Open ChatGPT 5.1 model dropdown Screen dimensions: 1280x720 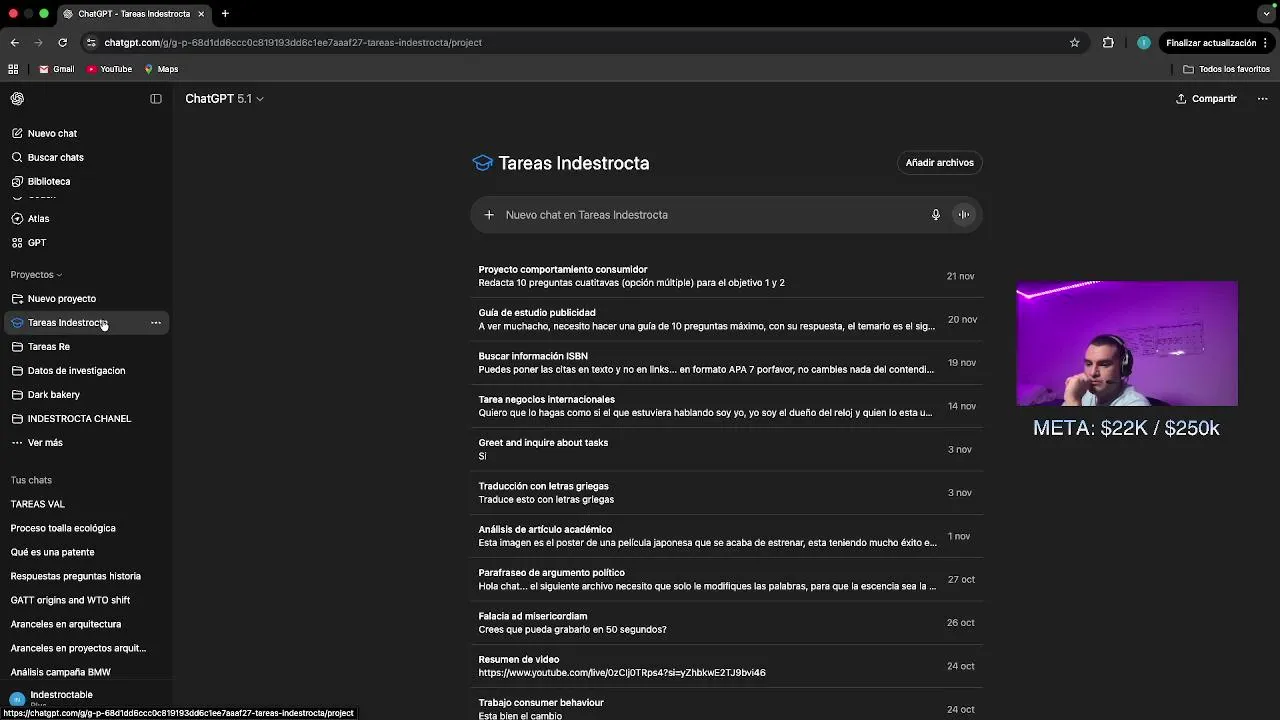[224, 99]
